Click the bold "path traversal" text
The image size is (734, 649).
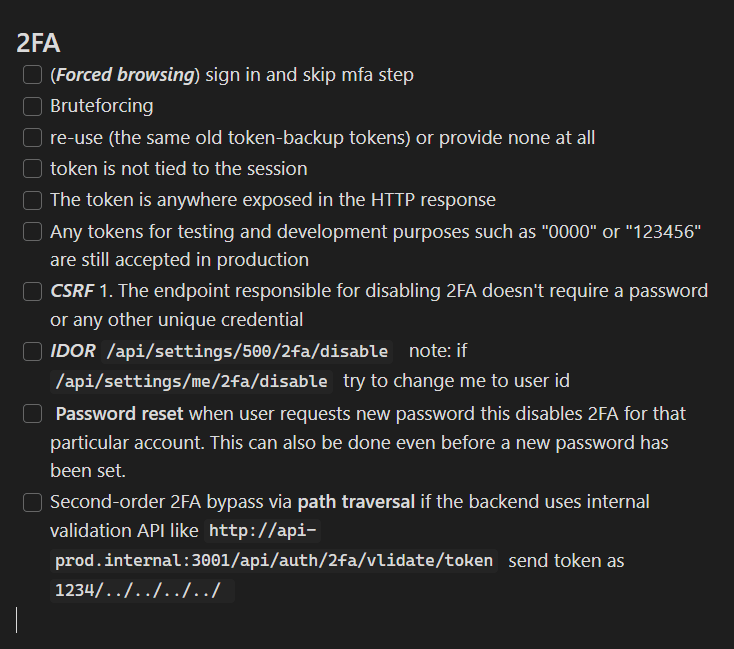(x=356, y=502)
